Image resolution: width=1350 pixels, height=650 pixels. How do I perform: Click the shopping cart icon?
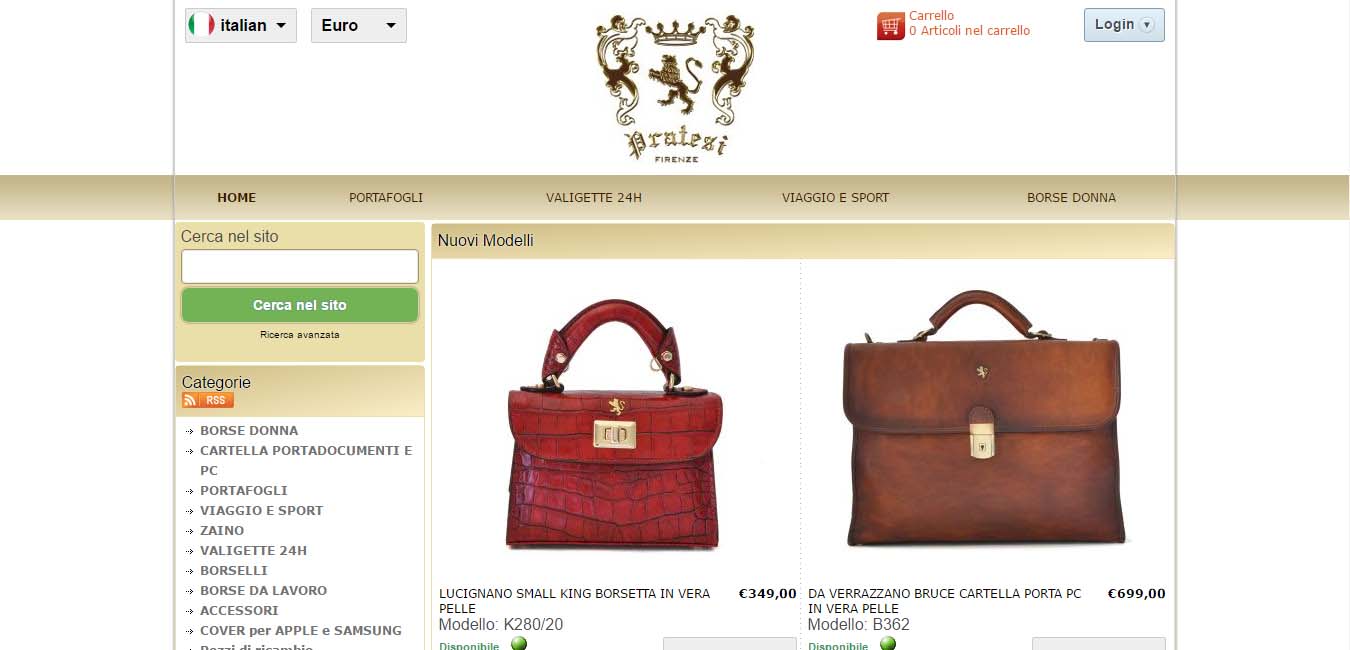890,26
